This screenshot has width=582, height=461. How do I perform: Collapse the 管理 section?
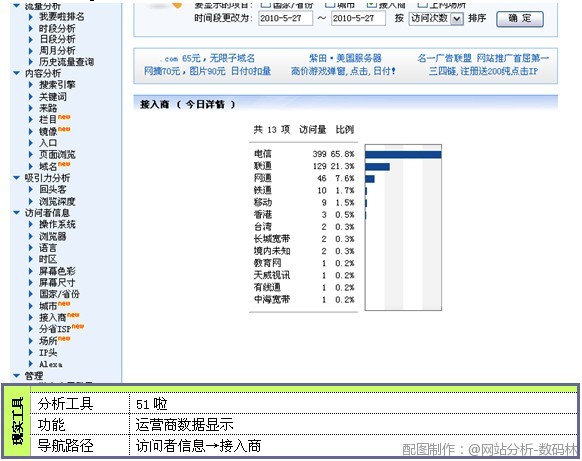click(x=16, y=376)
